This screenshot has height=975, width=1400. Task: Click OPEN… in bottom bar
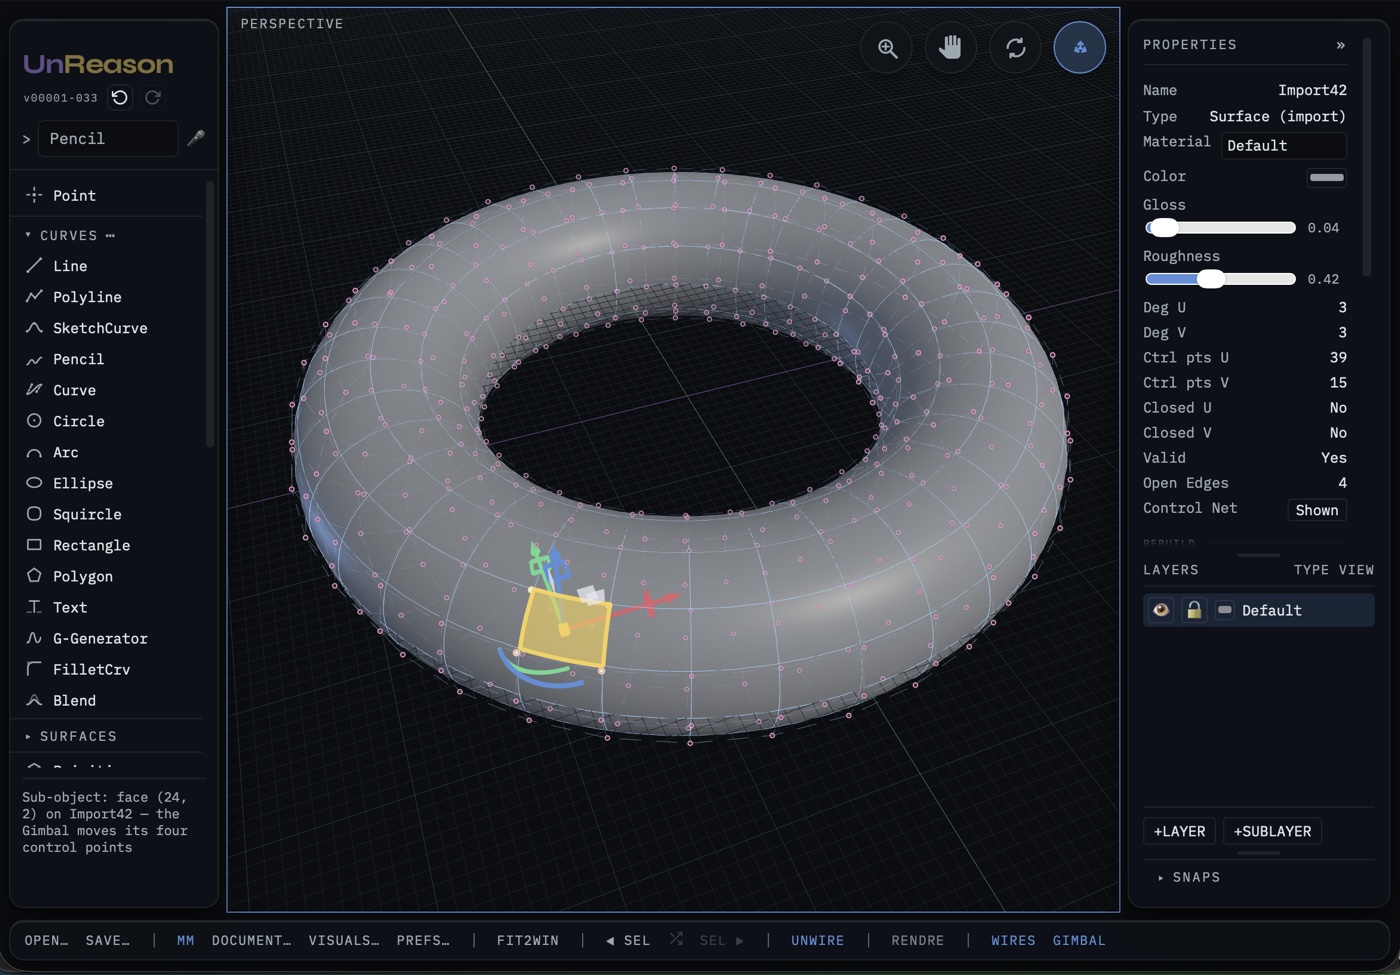coord(46,940)
